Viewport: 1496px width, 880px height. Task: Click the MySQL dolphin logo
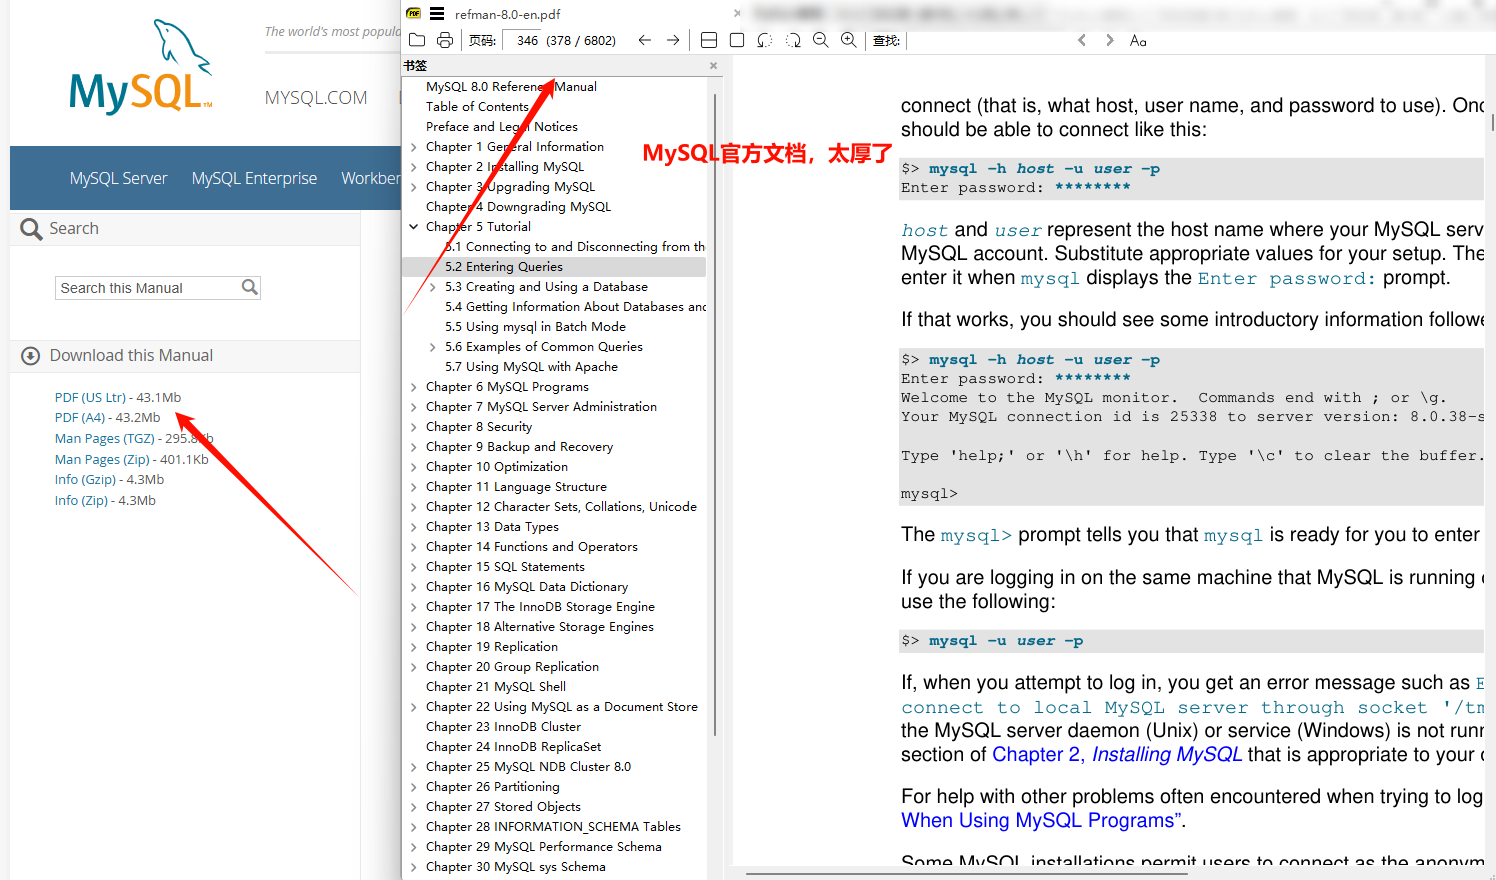click(140, 66)
